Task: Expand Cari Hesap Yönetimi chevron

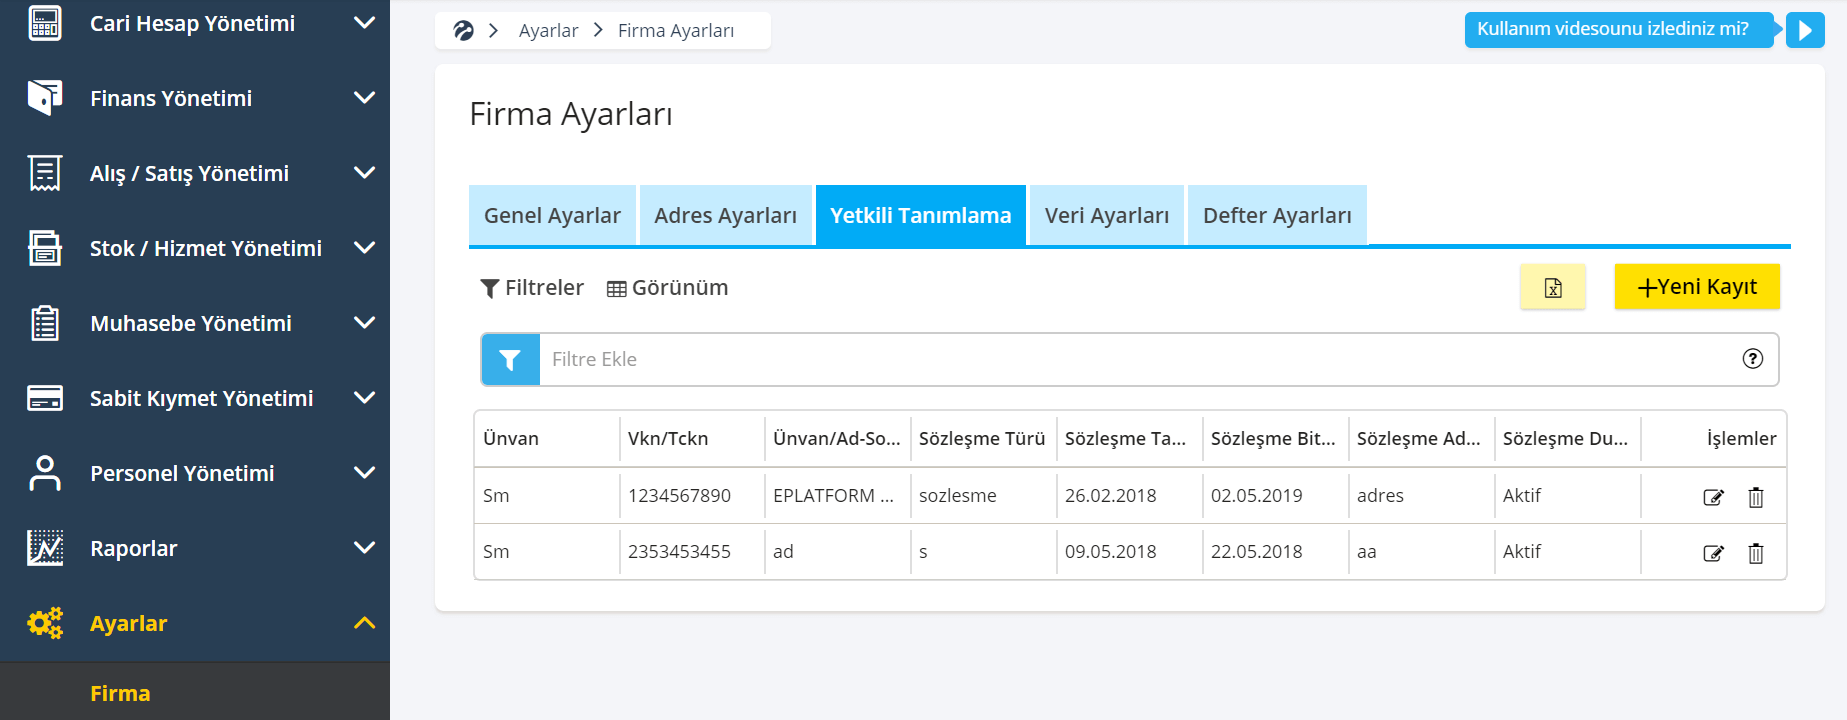Action: (365, 22)
